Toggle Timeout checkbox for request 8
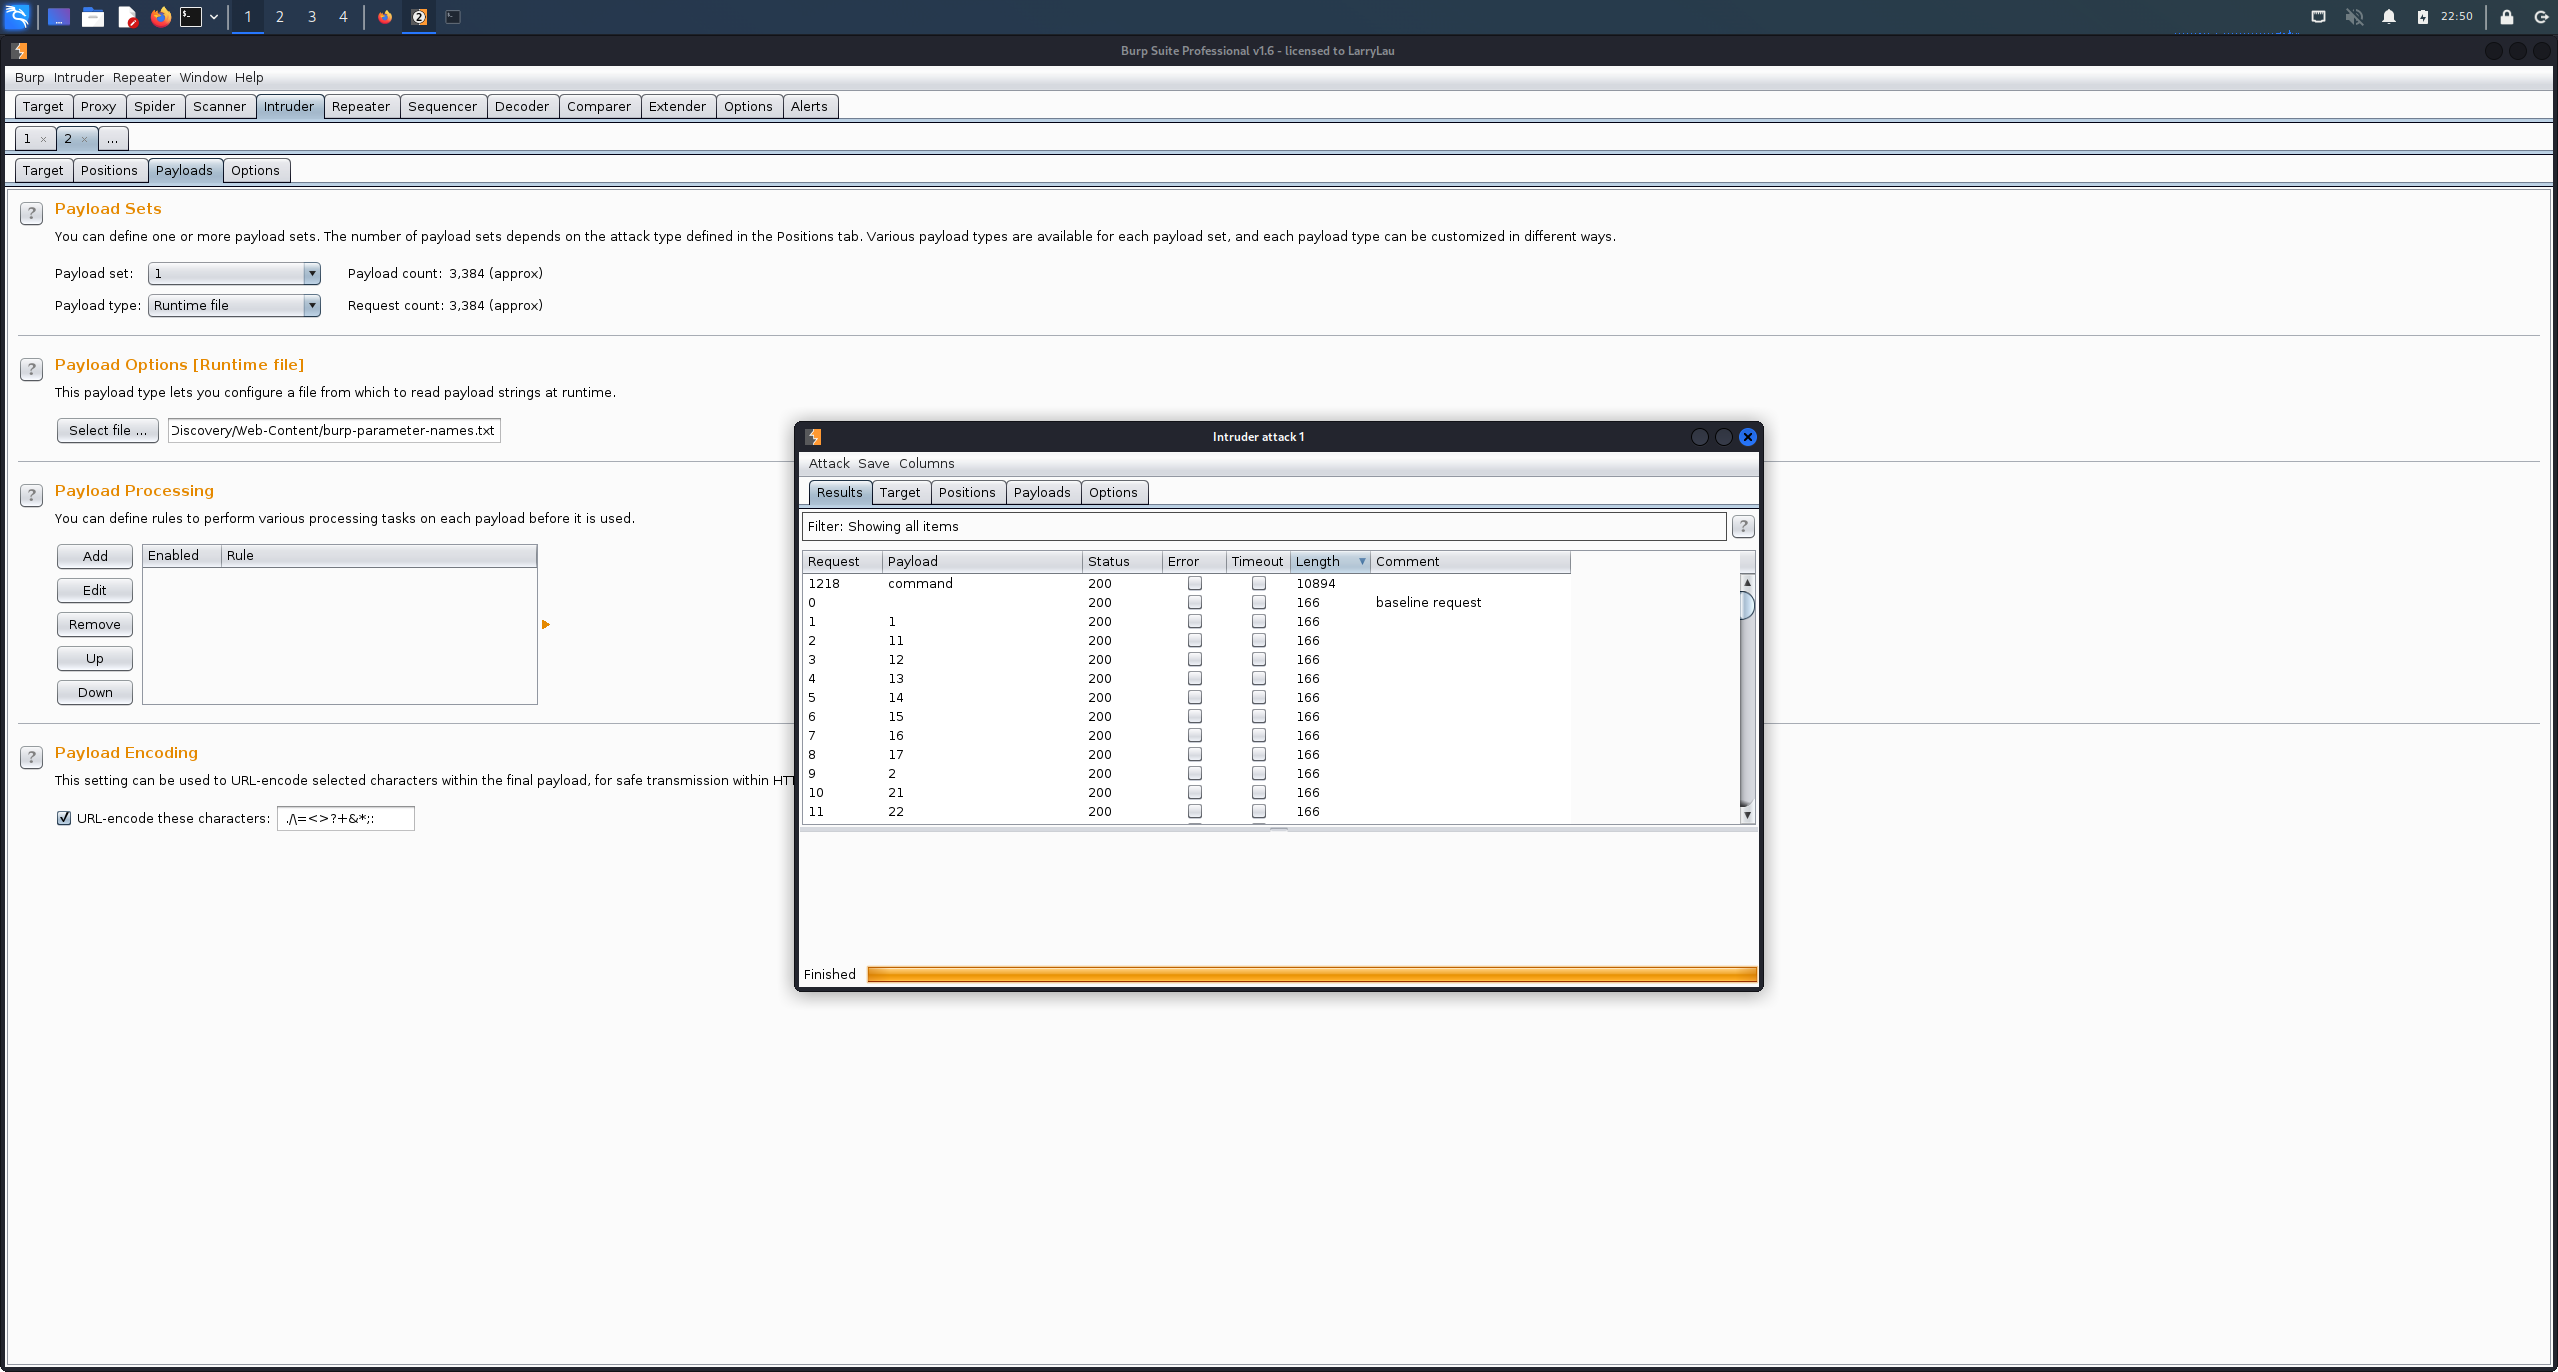The image size is (2558, 1372). tap(1258, 754)
